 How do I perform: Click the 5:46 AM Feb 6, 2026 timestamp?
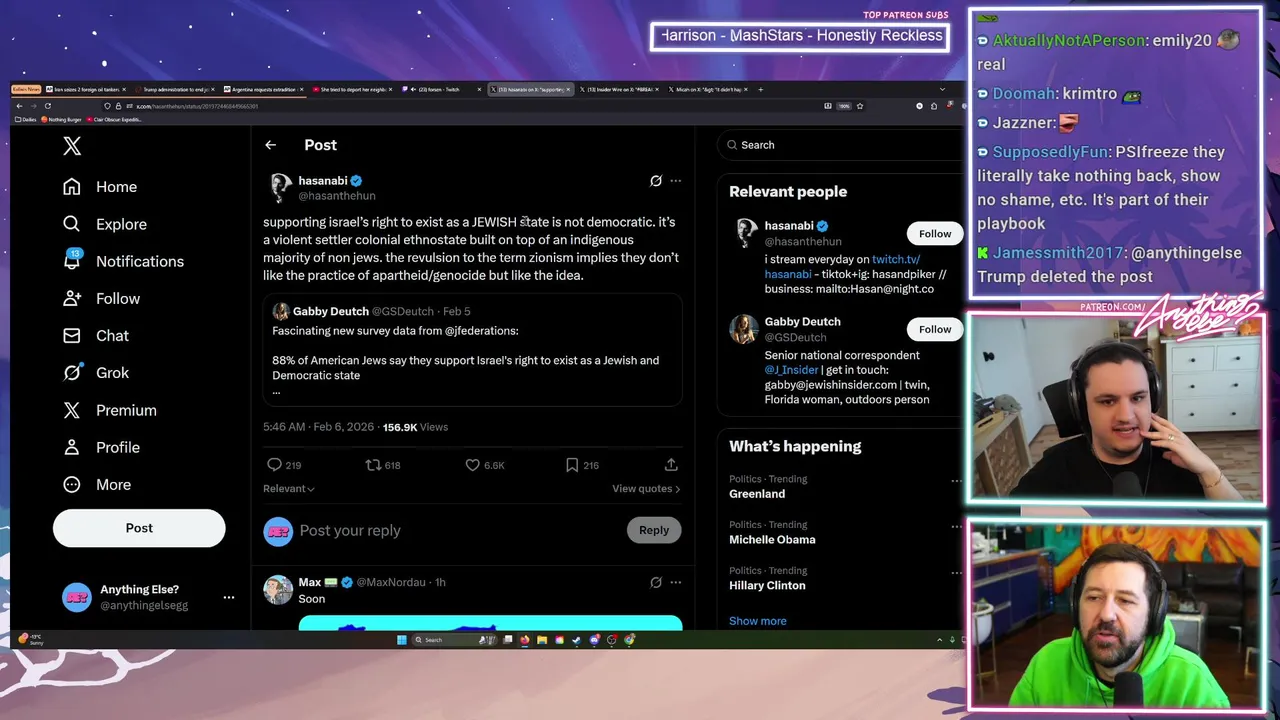[x=318, y=427]
